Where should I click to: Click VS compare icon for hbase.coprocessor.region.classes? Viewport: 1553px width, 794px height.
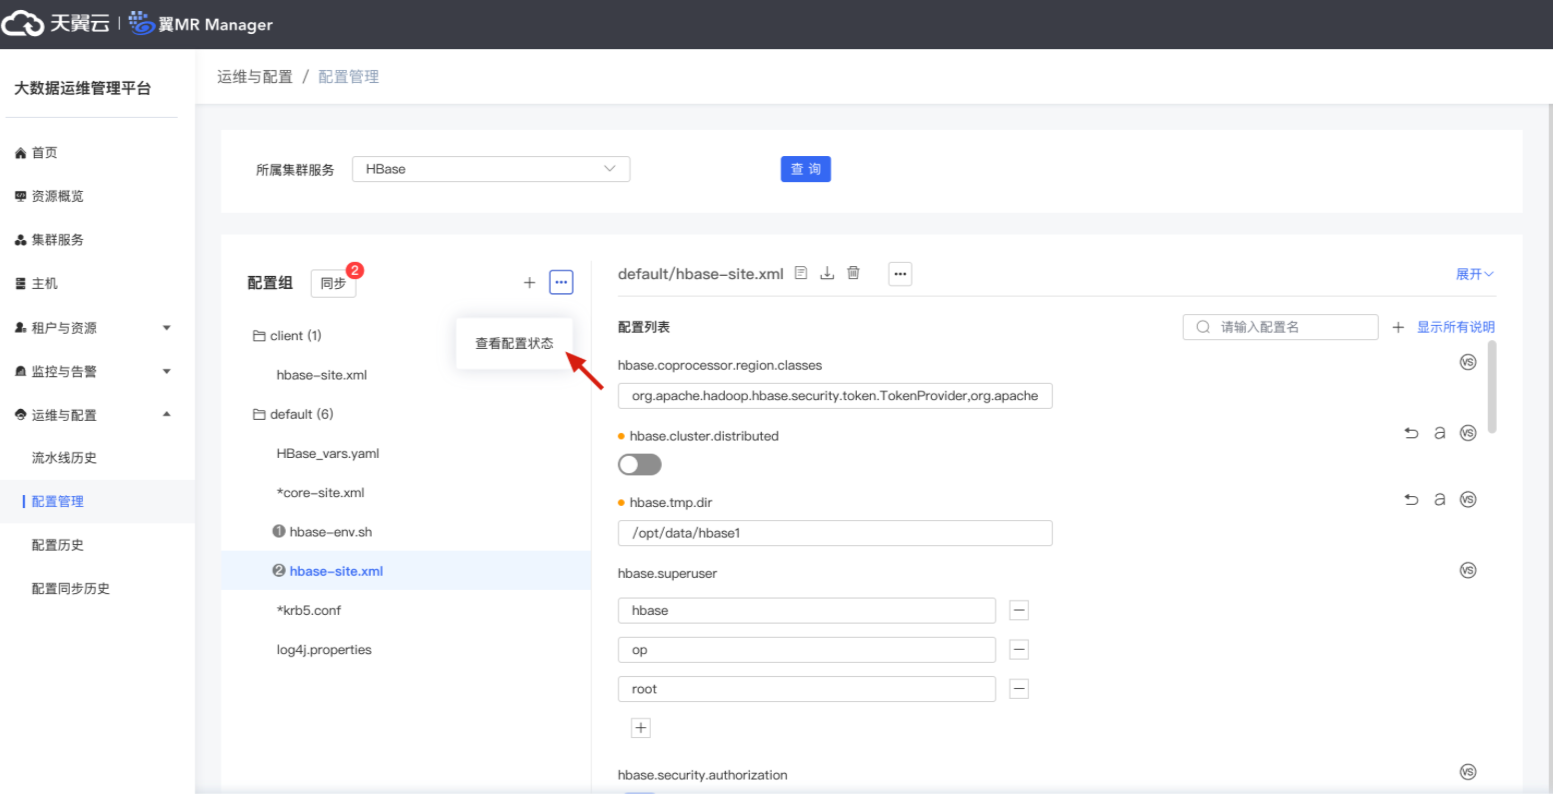tap(1467, 362)
